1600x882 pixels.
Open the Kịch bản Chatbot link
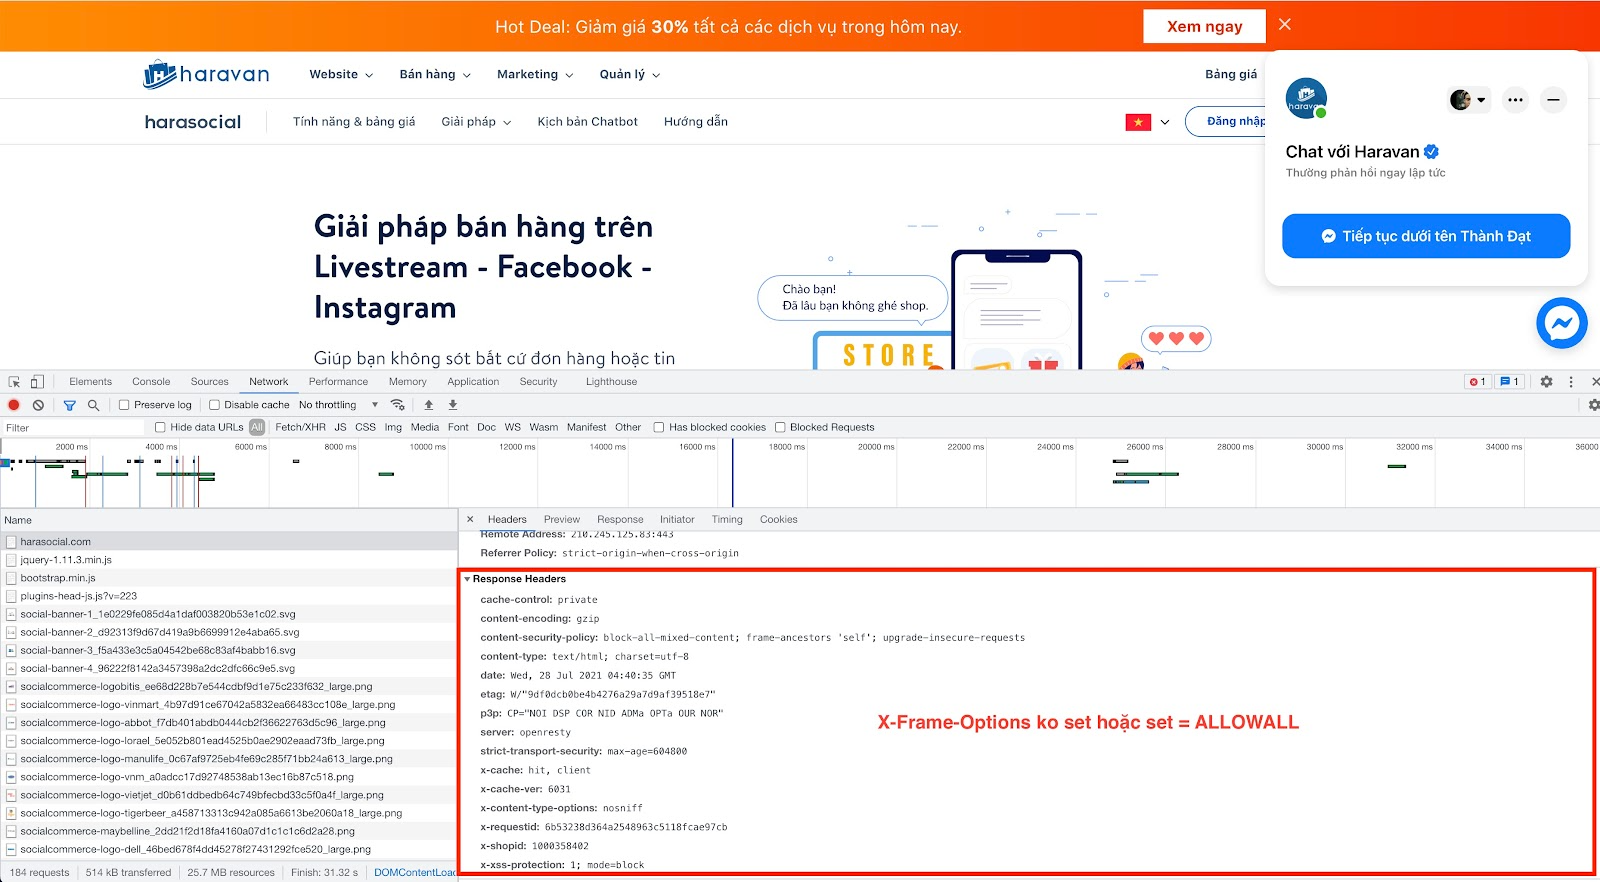pyautogui.click(x=588, y=122)
